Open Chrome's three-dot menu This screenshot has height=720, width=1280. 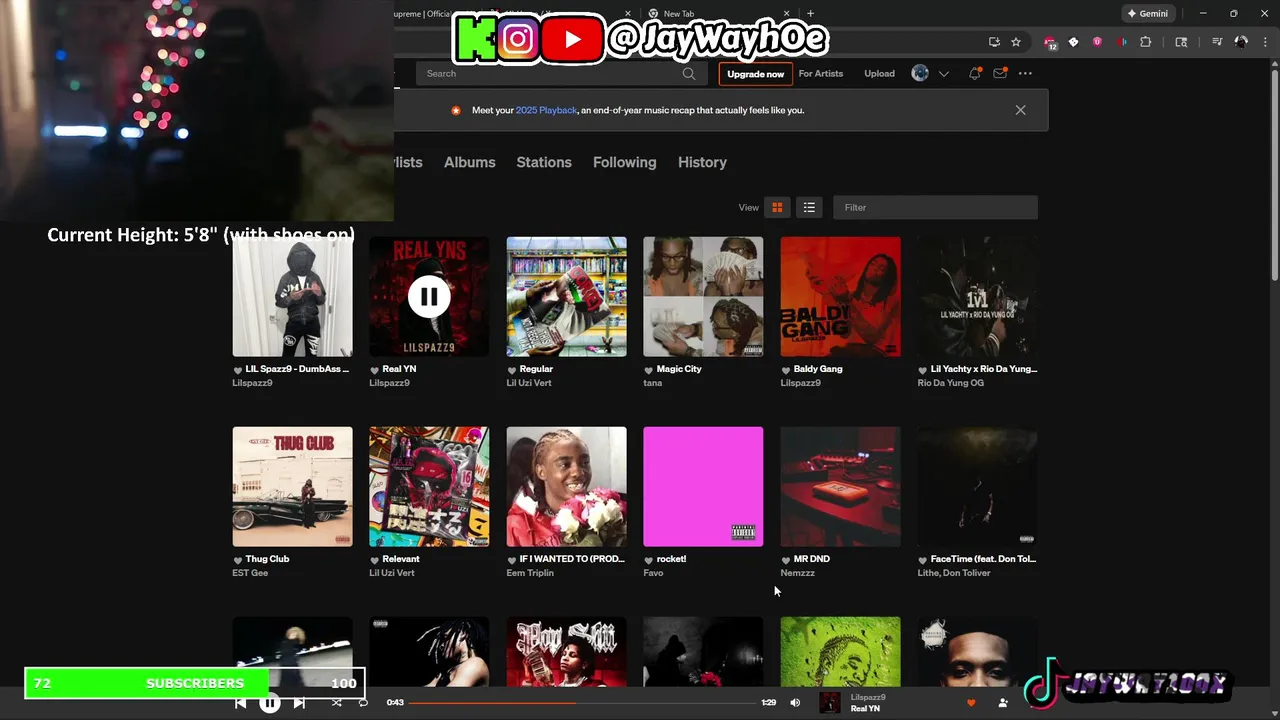[1267, 42]
